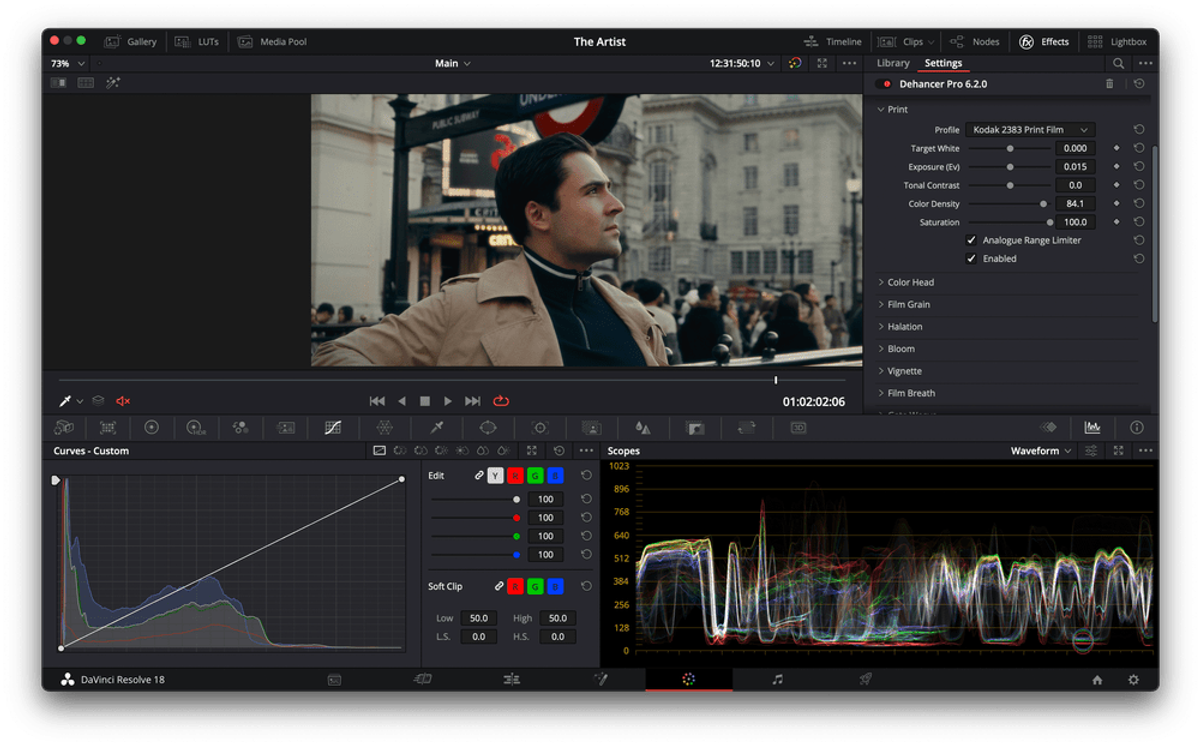This screenshot has height=745, width=1200.
Task: Toggle the red Dehancer Pro bypass switch
Action: 883,84
